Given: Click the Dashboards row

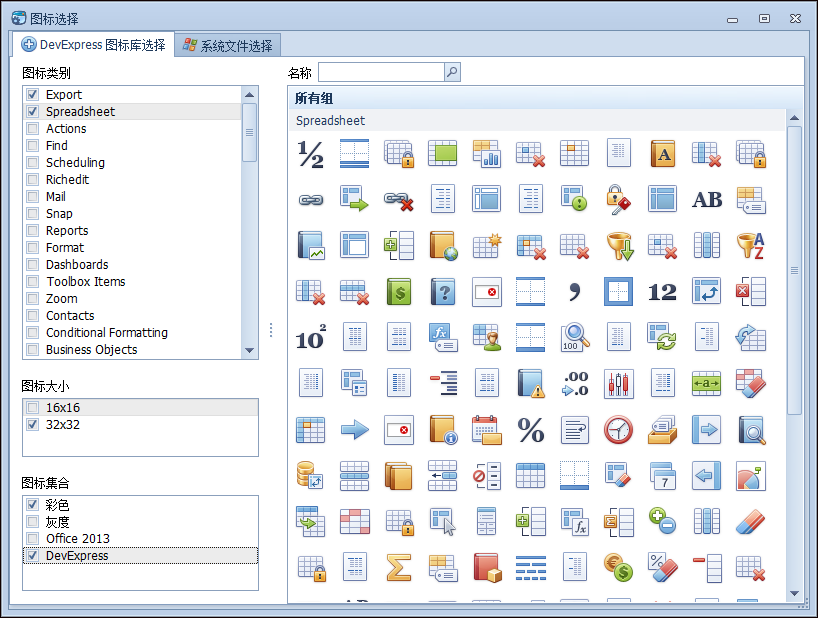Looking at the screenshot, I should click(133, 264).
